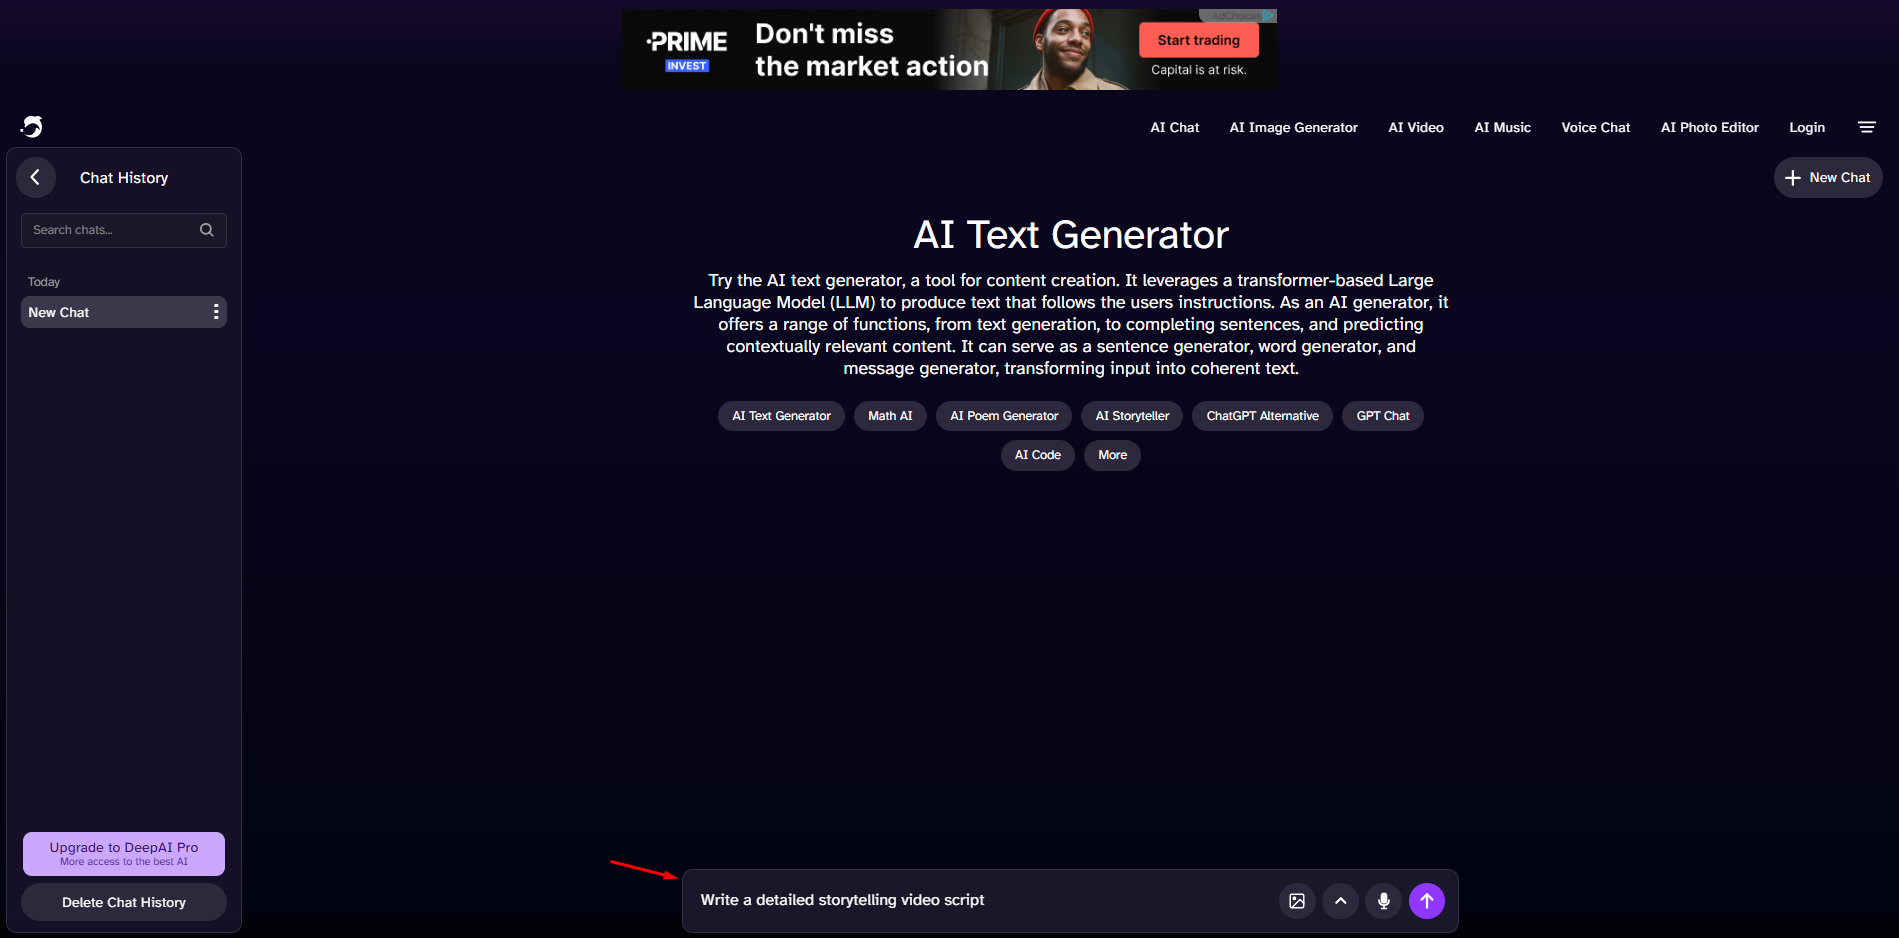Click More to reveal additional AI tools
The image size is (1899, 938).
pyautogui.click(x=1111, y=455)
